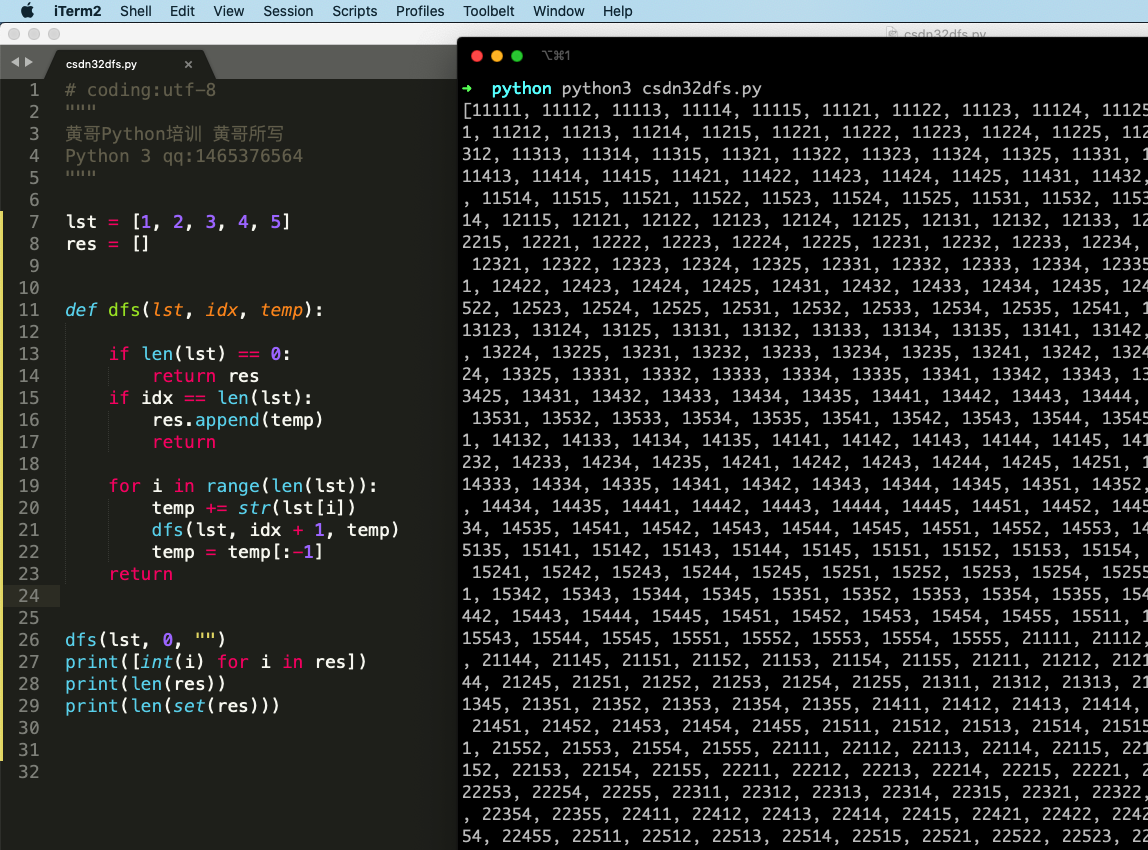Open the View menu
This screenshot has width=1148, height=850.
coord(228,11)
